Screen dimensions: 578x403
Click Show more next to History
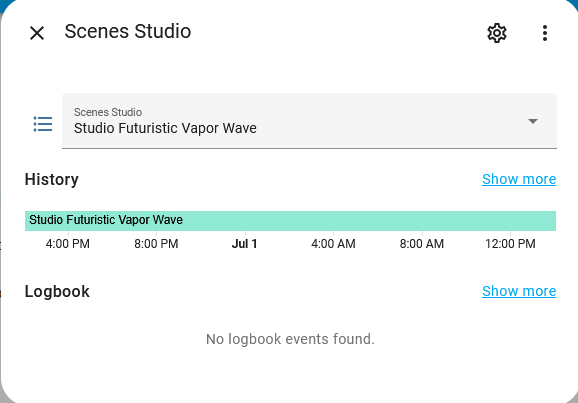519,179
